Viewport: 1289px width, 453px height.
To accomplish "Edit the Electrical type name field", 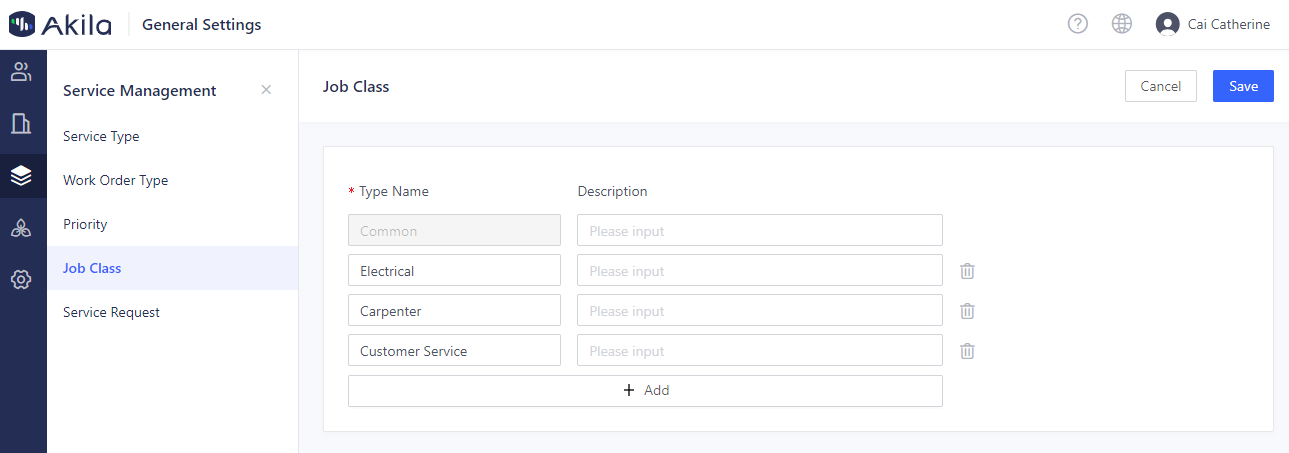I will tap(454, 270).
